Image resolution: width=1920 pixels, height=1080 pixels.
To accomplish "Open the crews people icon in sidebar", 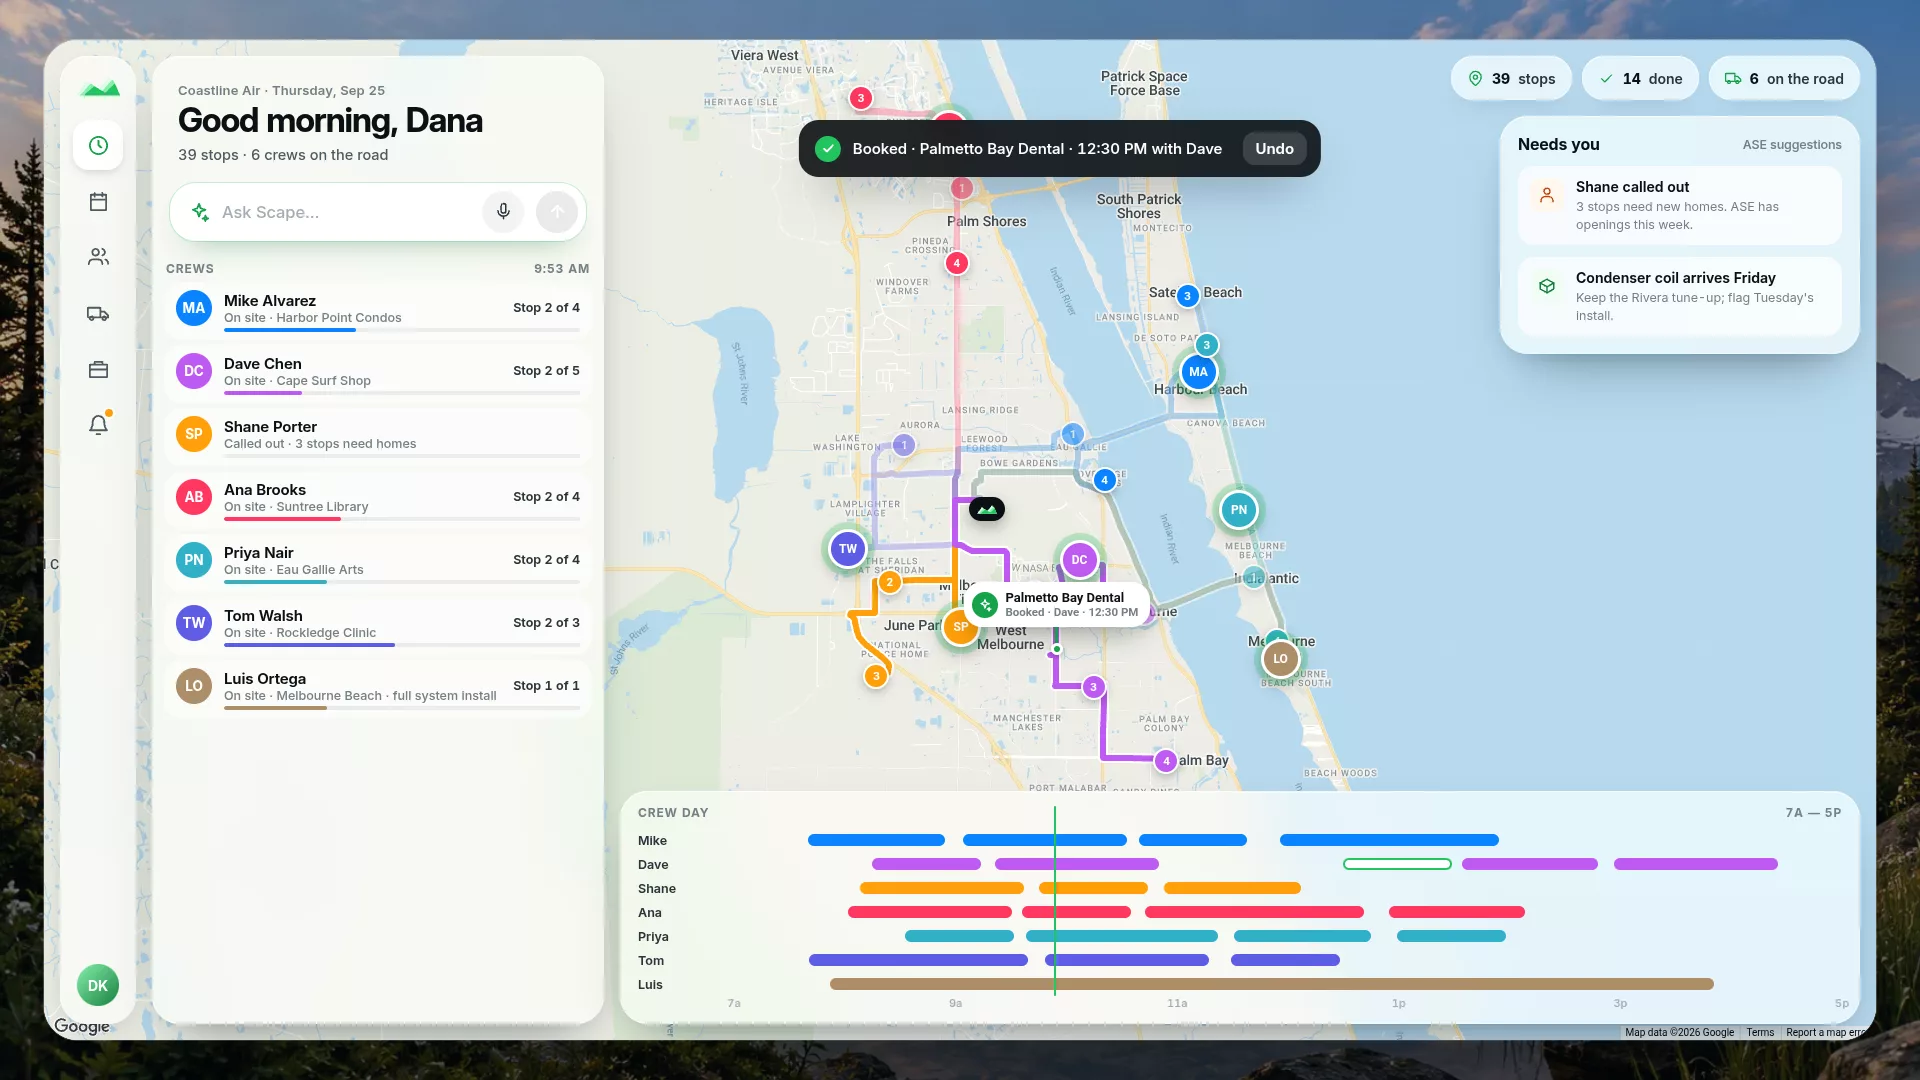I will point(98,258).
